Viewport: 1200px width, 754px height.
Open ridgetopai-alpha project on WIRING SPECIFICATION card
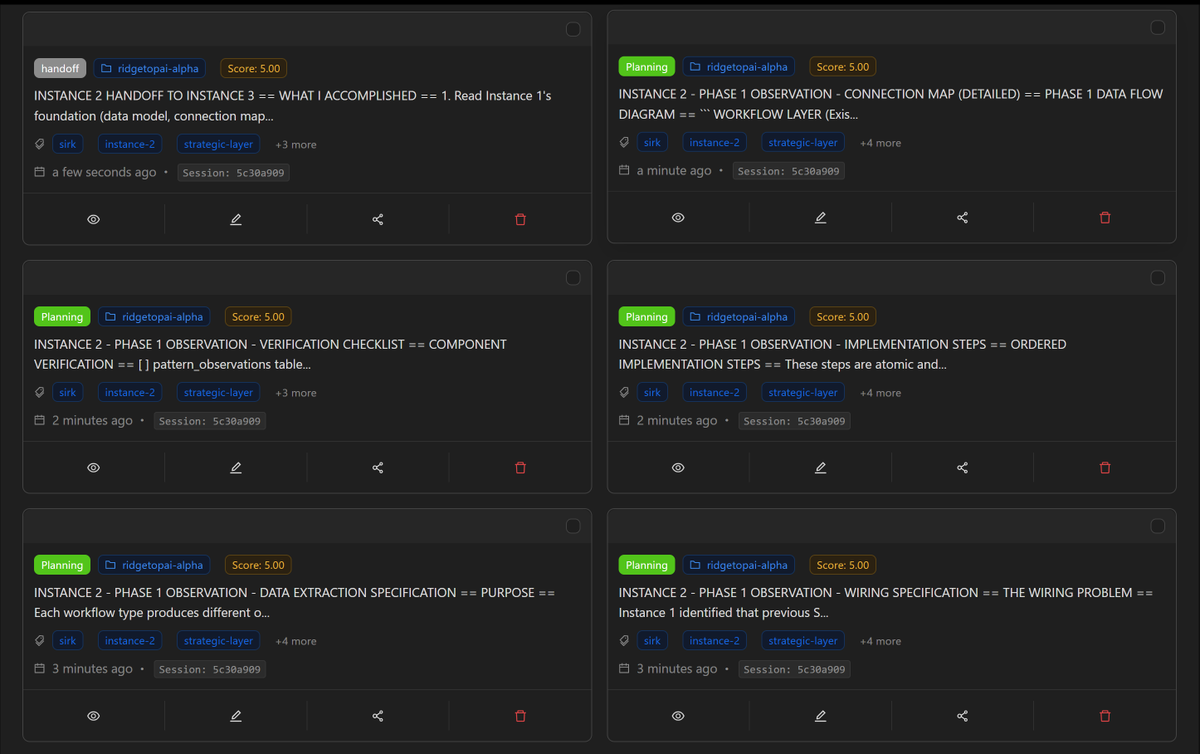739,565
